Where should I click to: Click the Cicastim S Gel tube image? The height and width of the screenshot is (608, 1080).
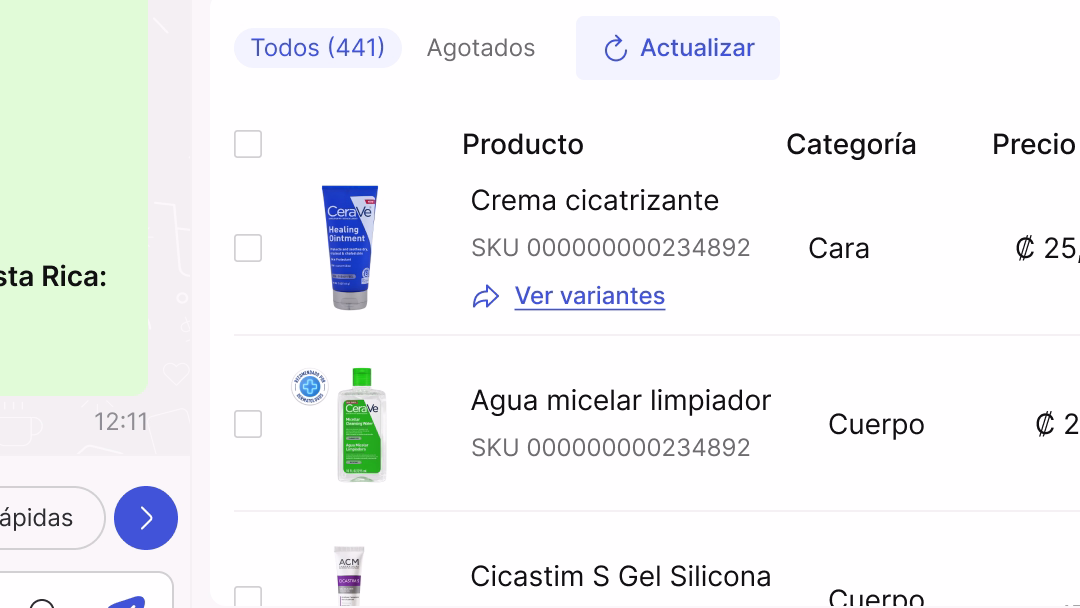[x=349, y=577]
